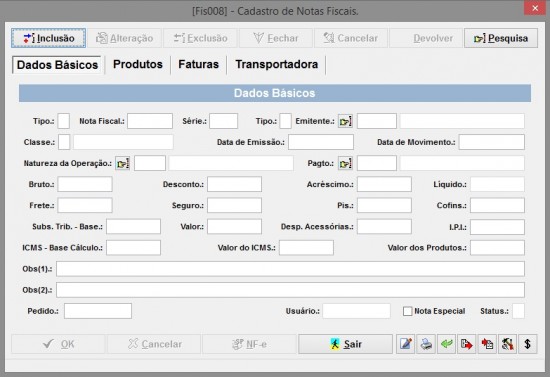550x377 pixels.
Task: Click the top toolbar Cancelar button
Action: (x=351, y=38)
